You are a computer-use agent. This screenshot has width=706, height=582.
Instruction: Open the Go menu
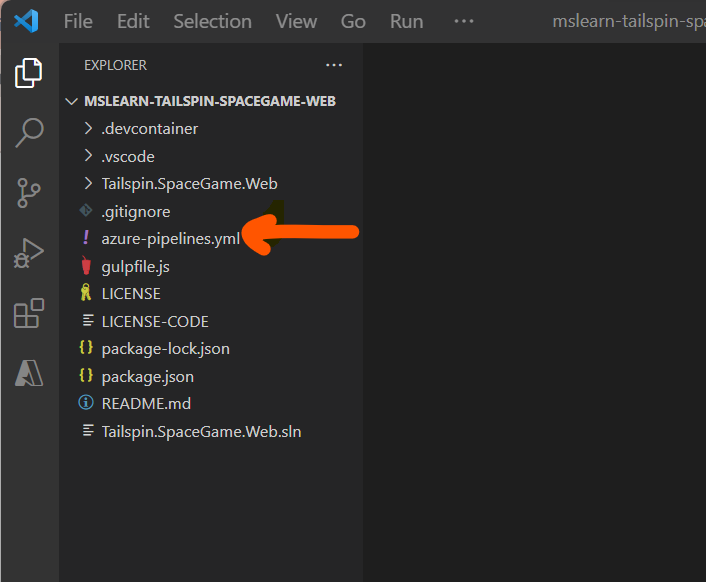pyautogui.click(x=353, y=21)
